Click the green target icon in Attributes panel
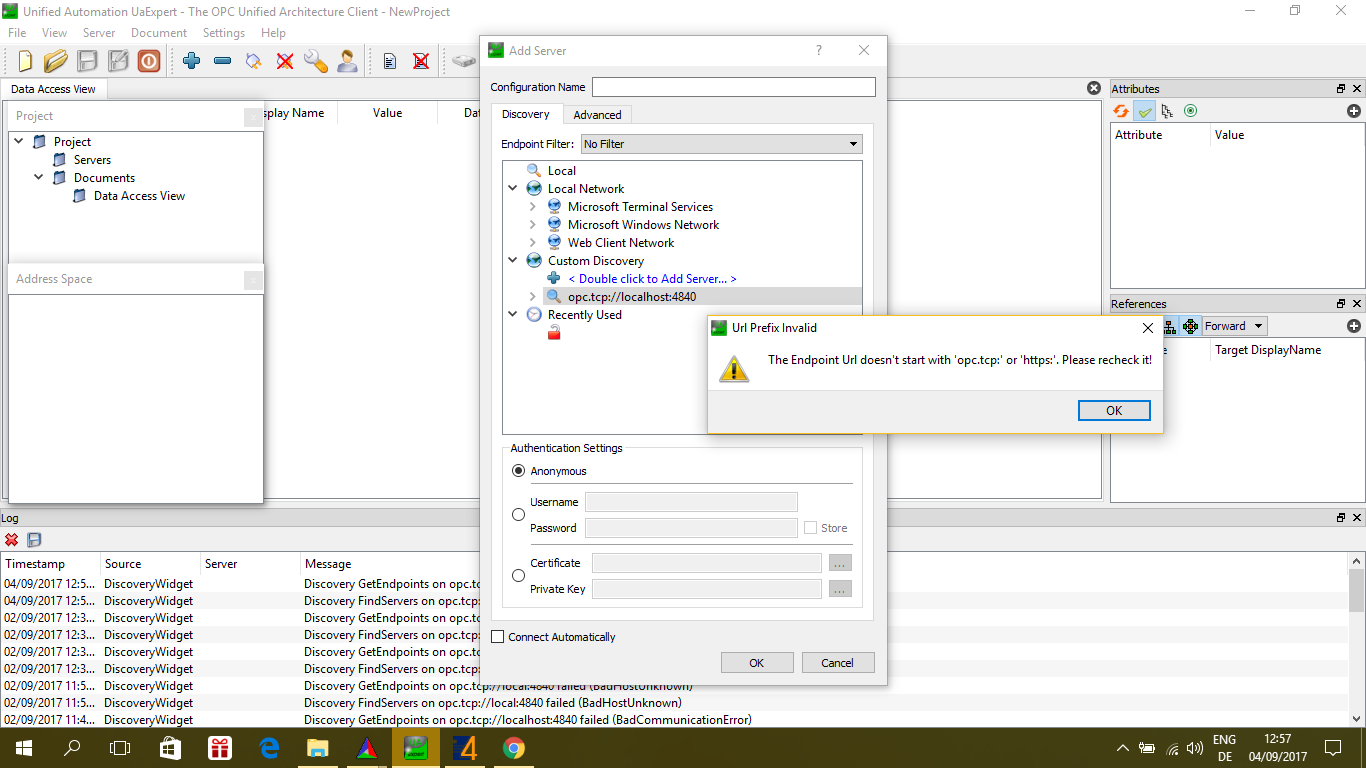This screenshot has height=768, width=1366. point(1190,111)
